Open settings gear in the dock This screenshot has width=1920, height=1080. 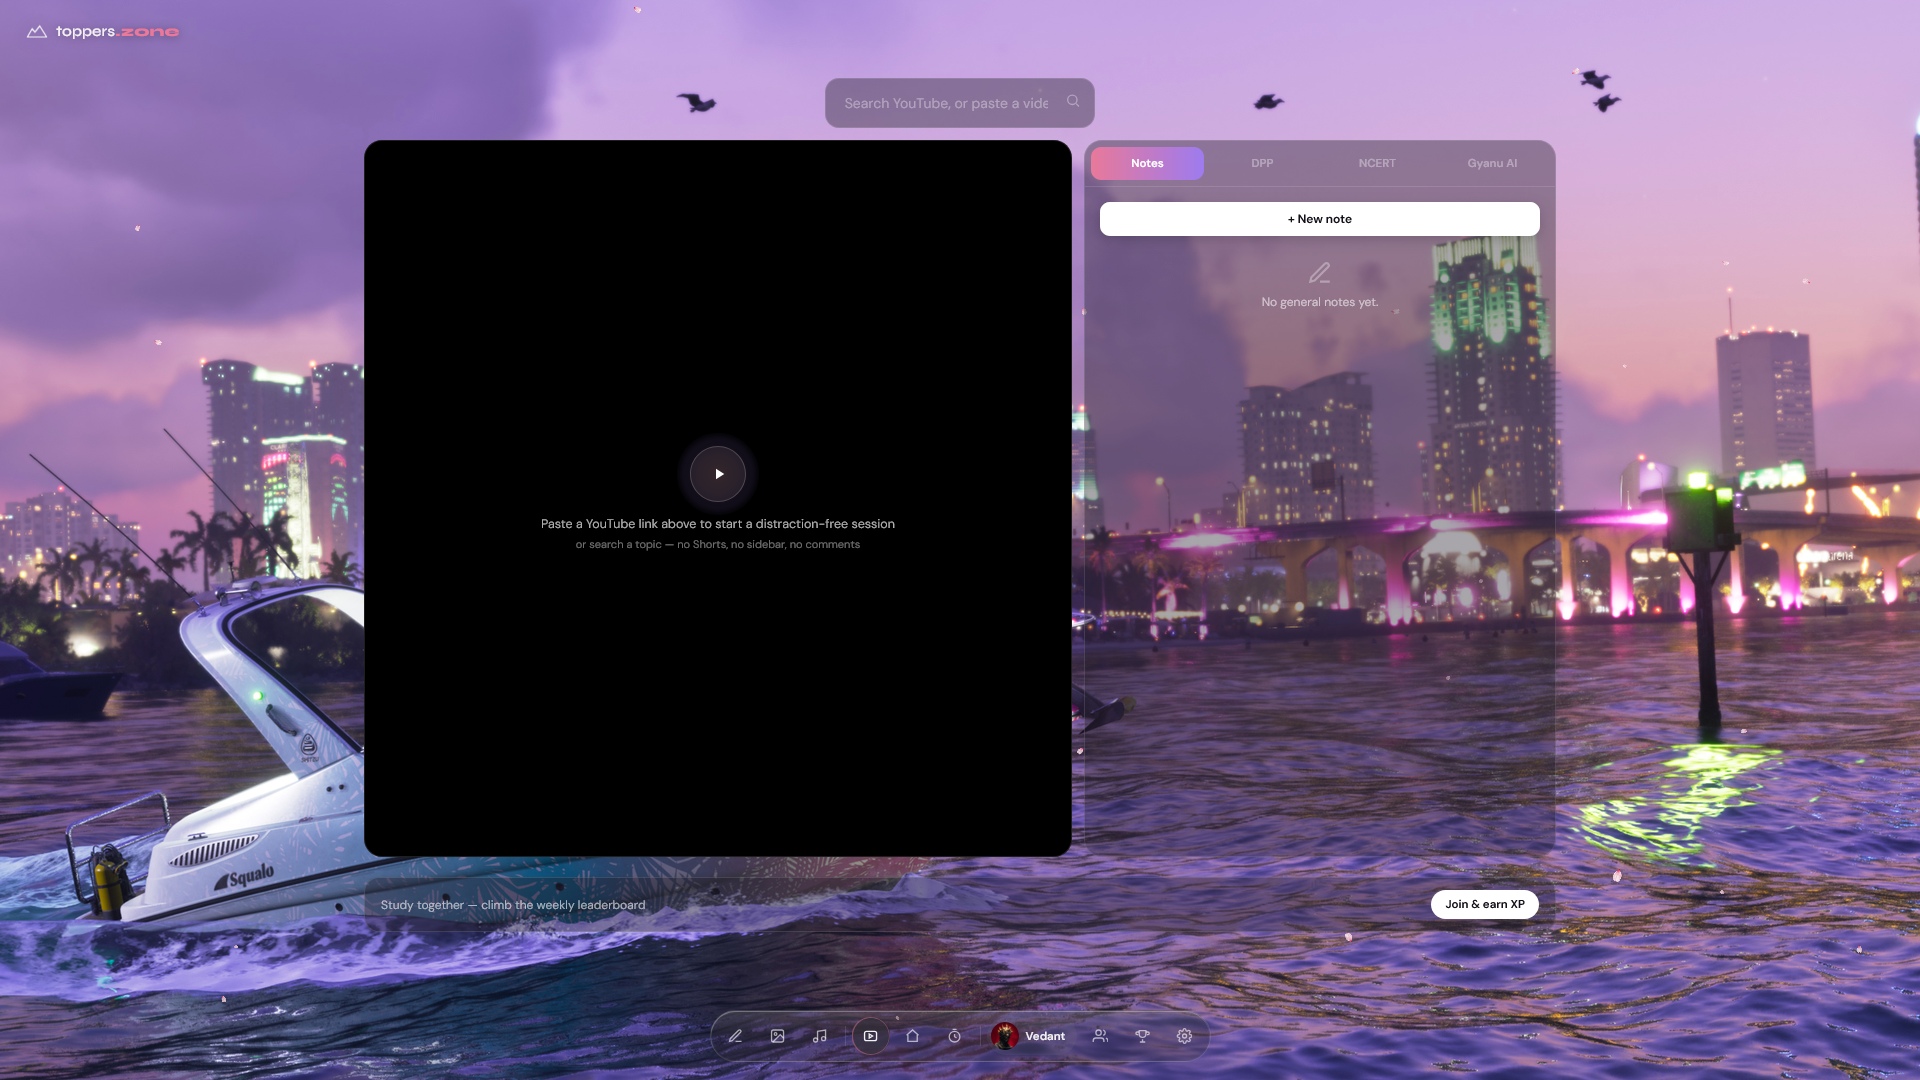click(x=1184, y=1036)
